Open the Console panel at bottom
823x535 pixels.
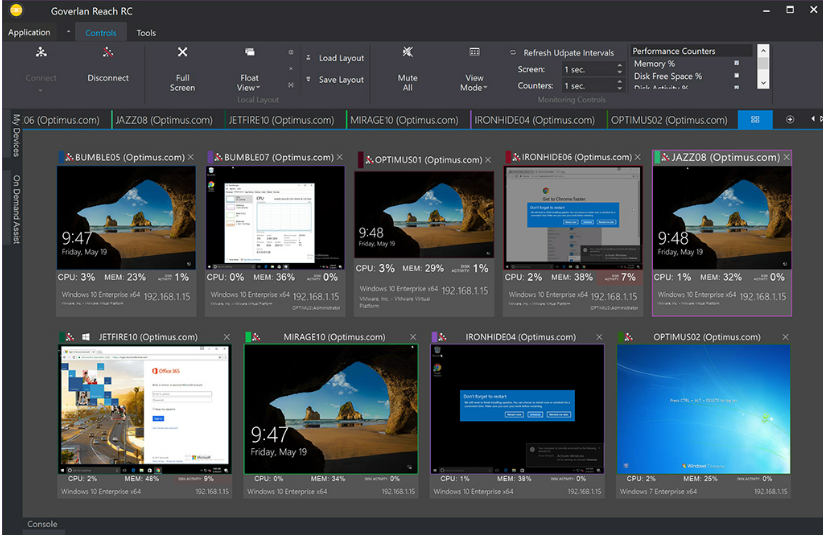point(42,524)
